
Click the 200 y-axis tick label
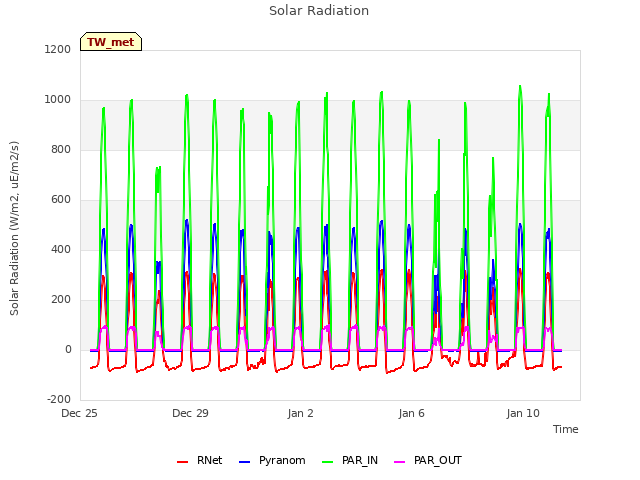[61, 300]
